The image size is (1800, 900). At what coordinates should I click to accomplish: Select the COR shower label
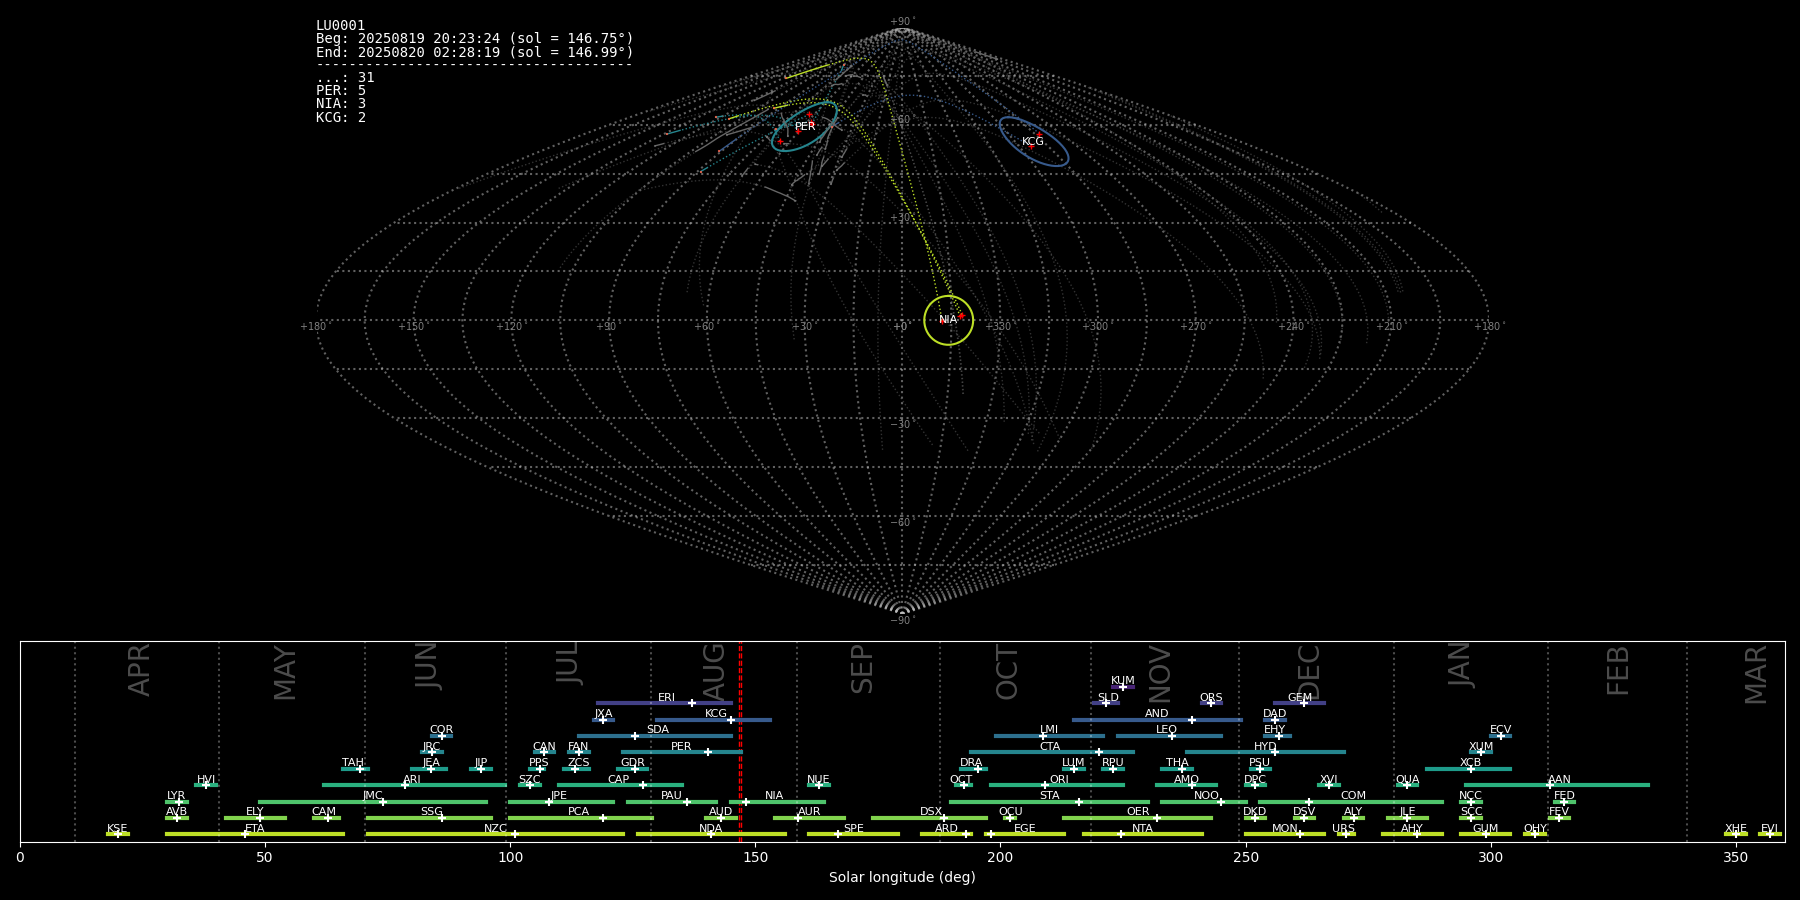441,730
